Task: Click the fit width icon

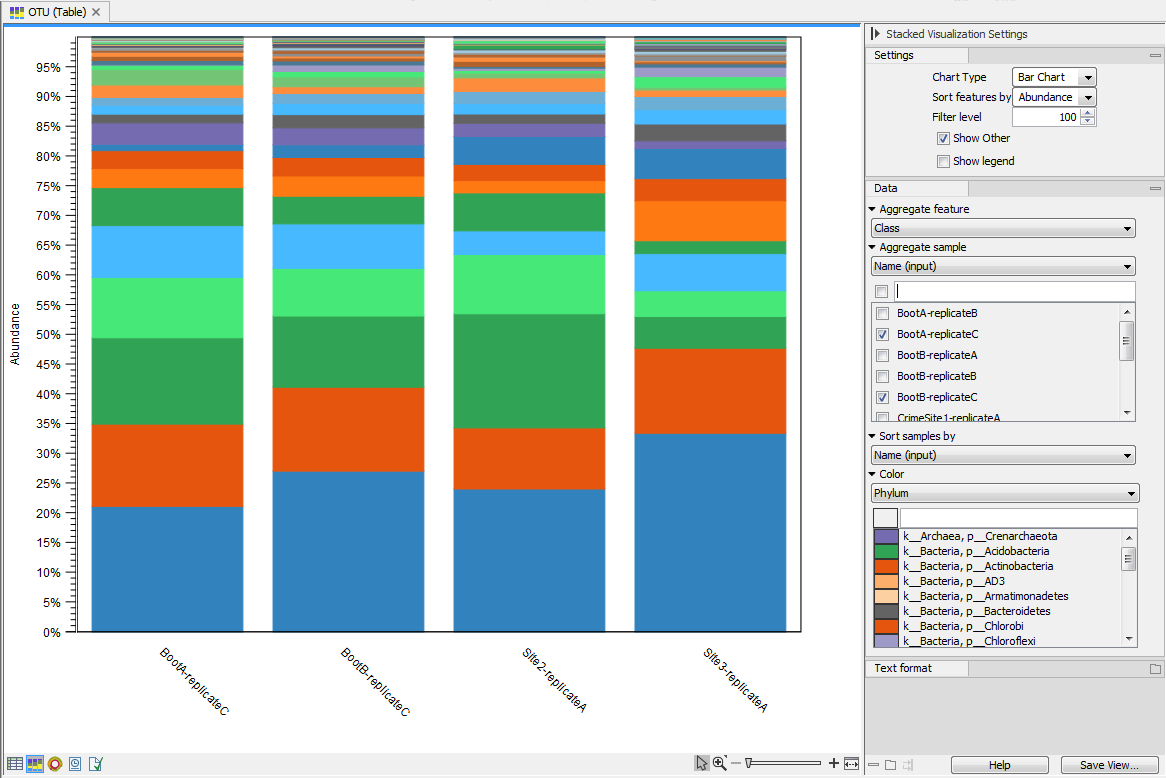Action: [851, 764]
